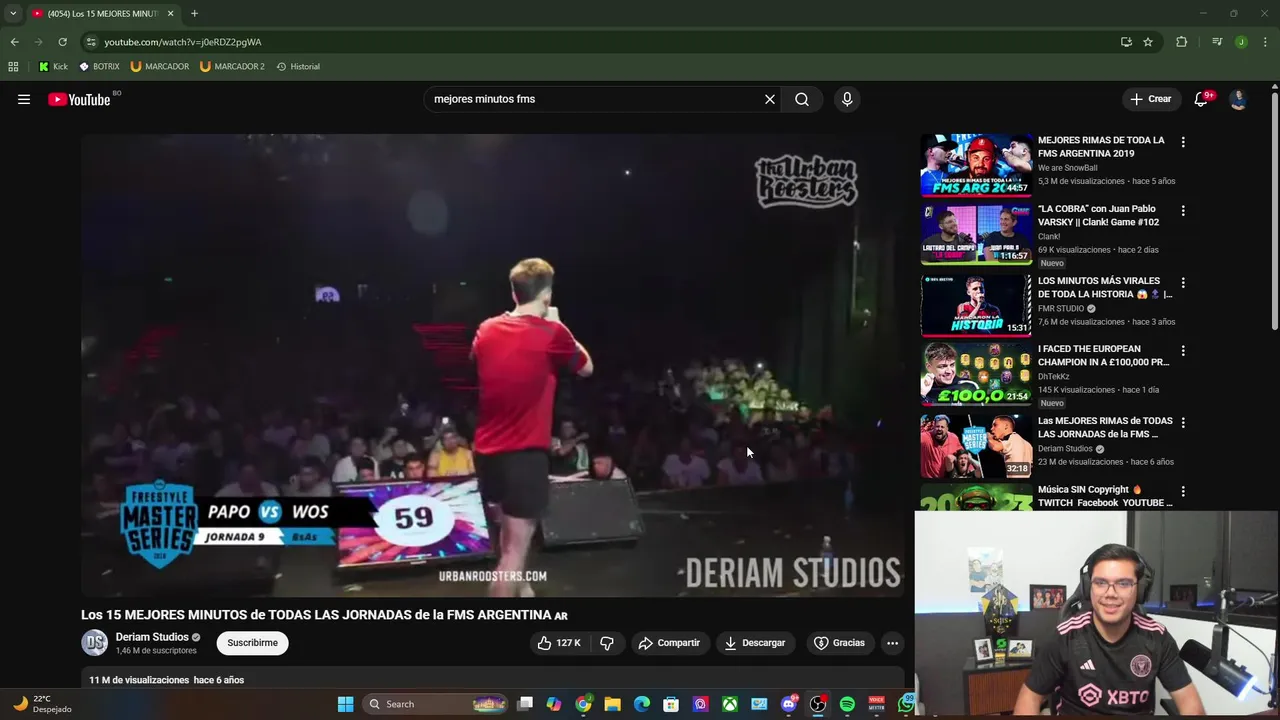Open the MARCADOR bookmark
Image resolution: width=1280 pixels, height=720 pixels.
[160, 67]
